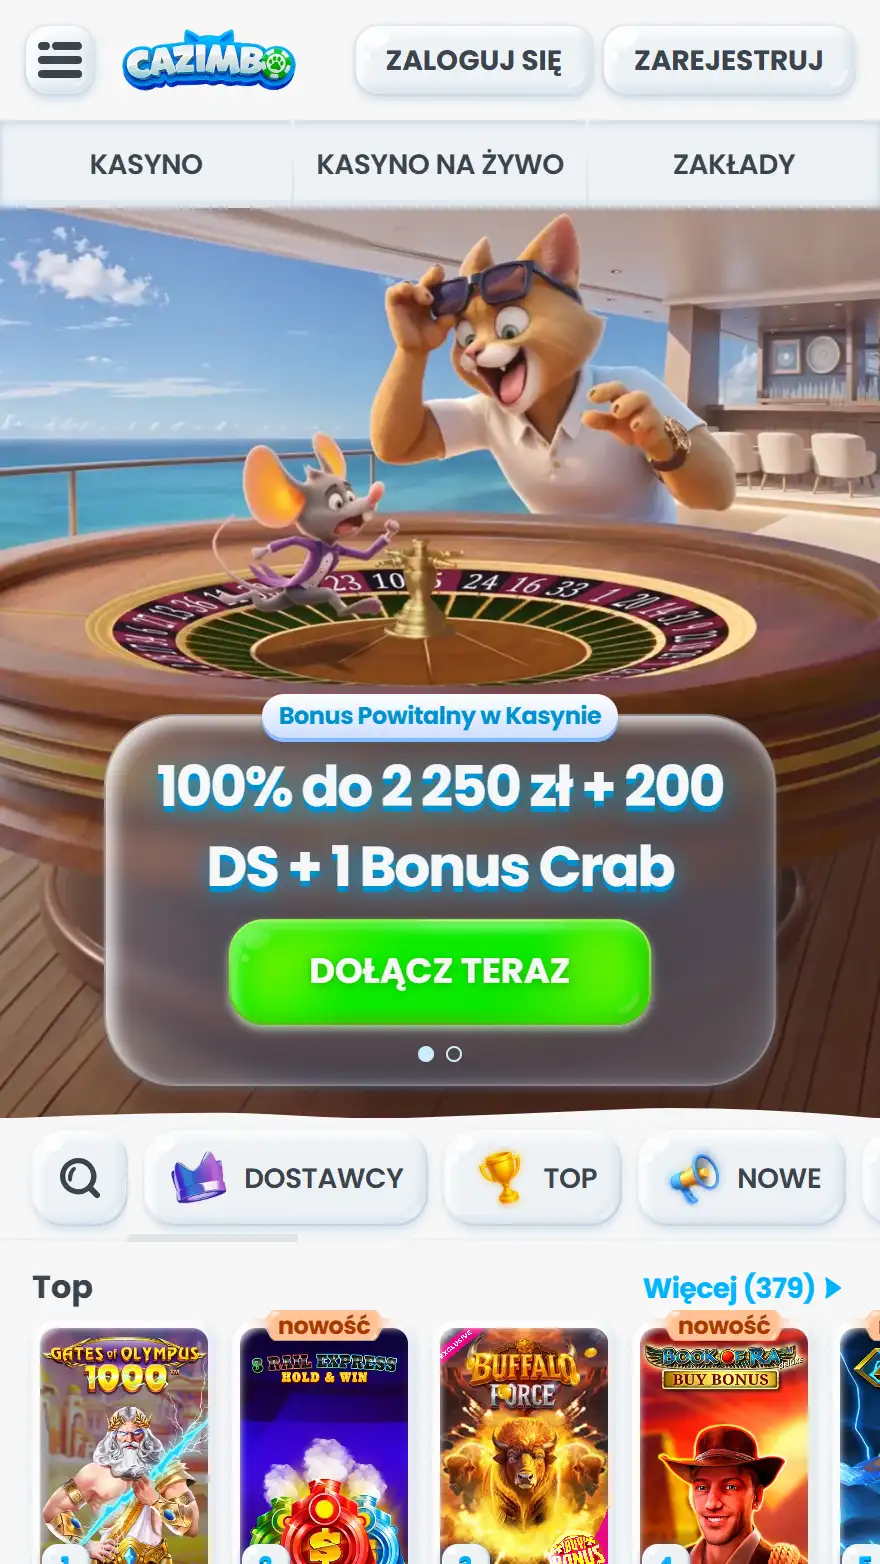Screen dimensions: 880x1564
Task: Click the megaphone icon for Nowe
Action: pos(694,1178)
